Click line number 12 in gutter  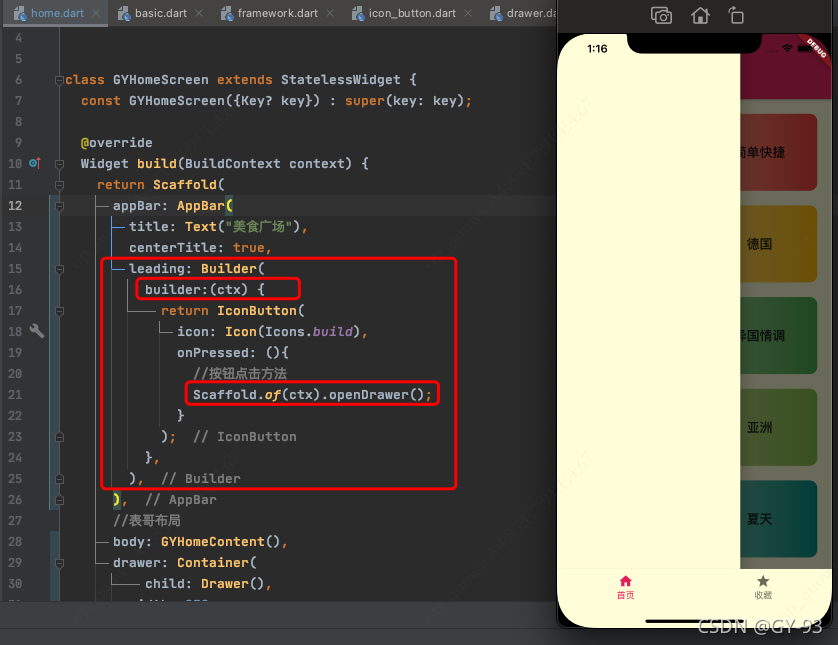pyautogui.click(x=15, y=206)
